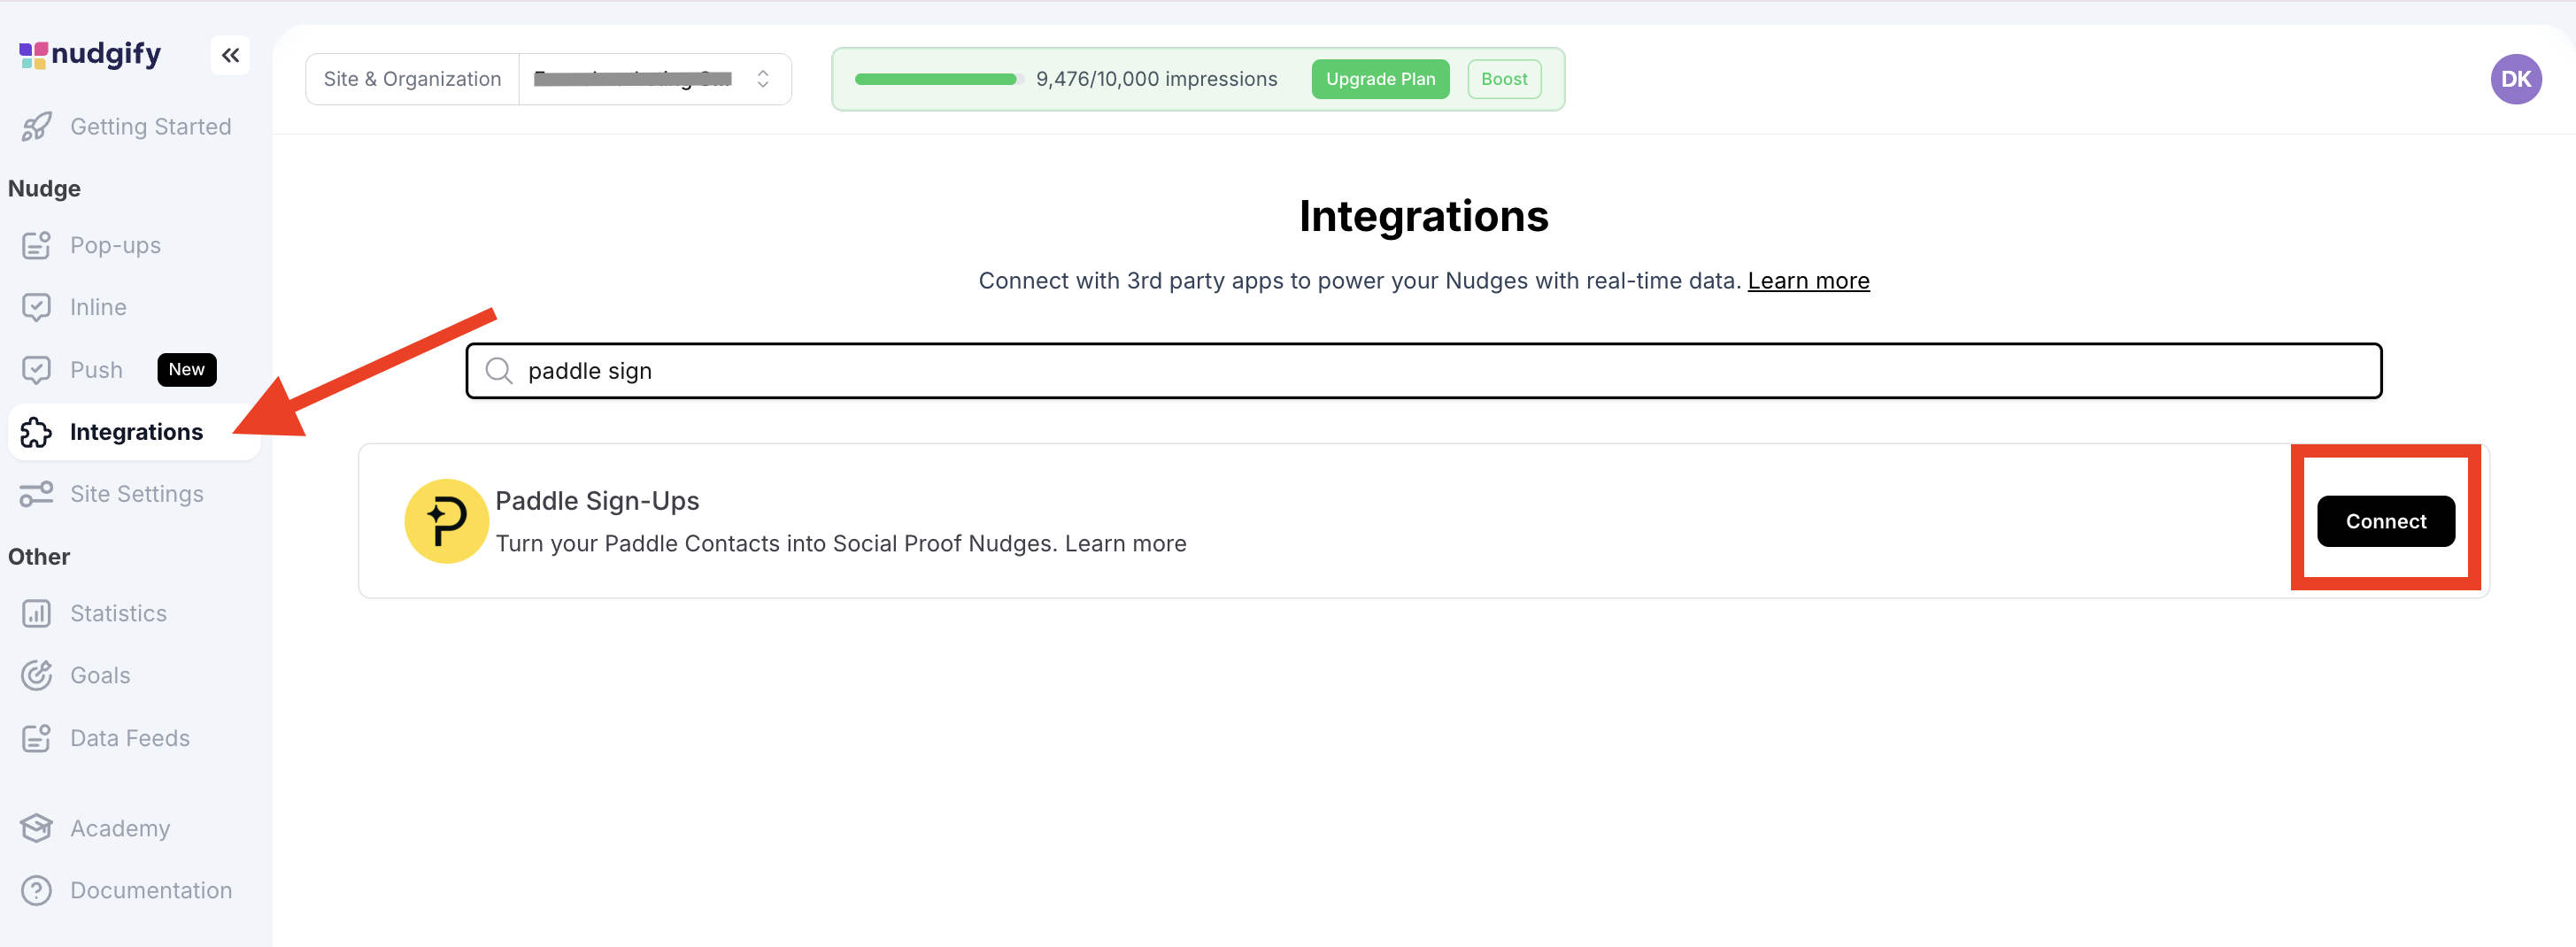Image resolution: width=2576 pixels, height=947 pixels.
Task: Open the Site & Organization dropdown
Action: pos(655,79)
